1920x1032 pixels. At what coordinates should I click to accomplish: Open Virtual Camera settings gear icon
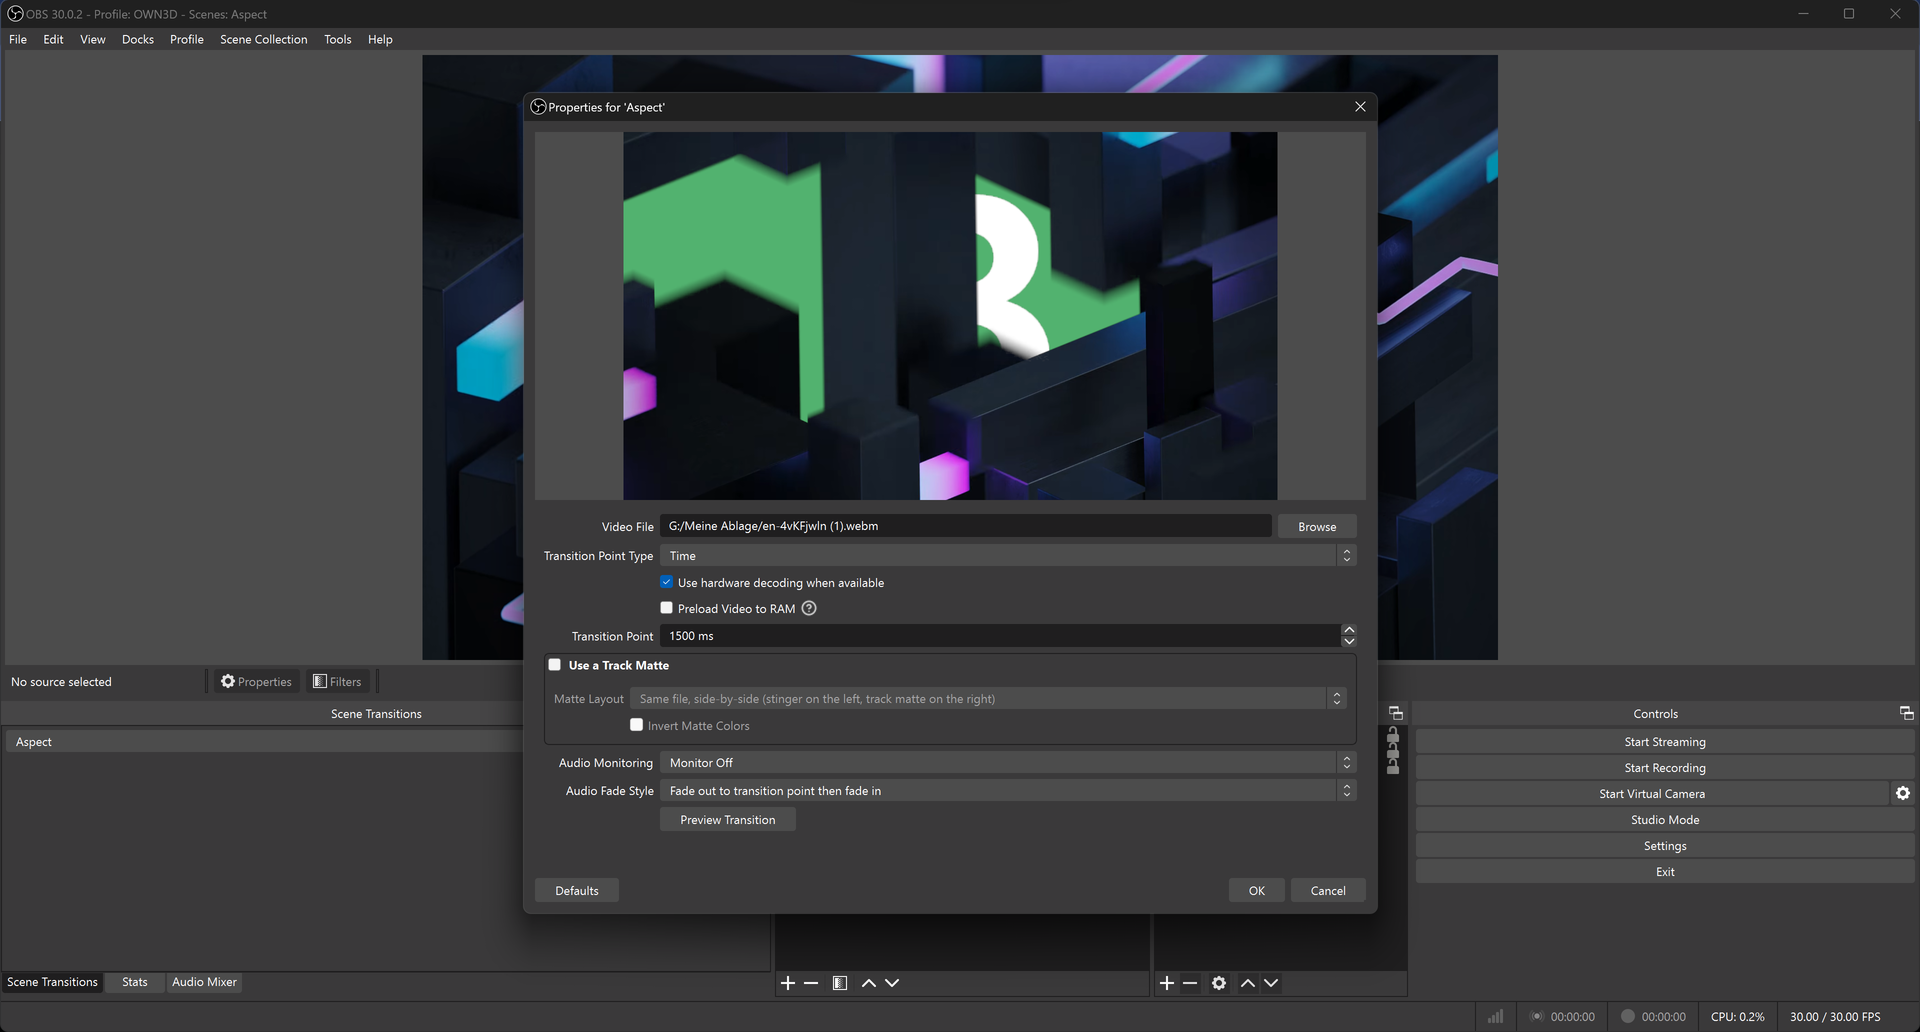click(x=1903, y=793)
